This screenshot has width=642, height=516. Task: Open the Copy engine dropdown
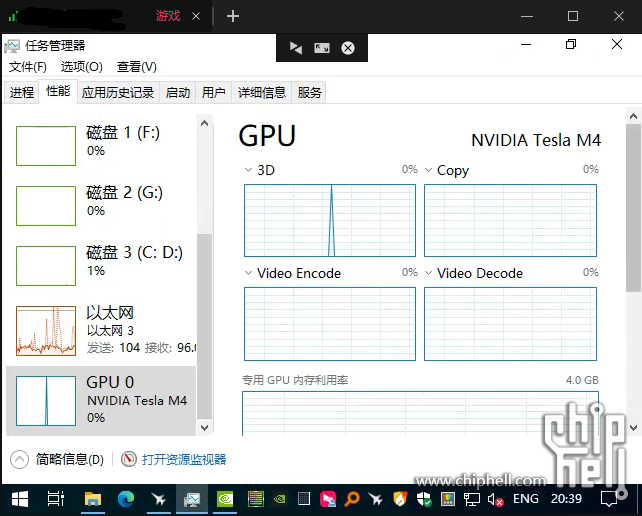pyautogui.click(x=429, y=170)
